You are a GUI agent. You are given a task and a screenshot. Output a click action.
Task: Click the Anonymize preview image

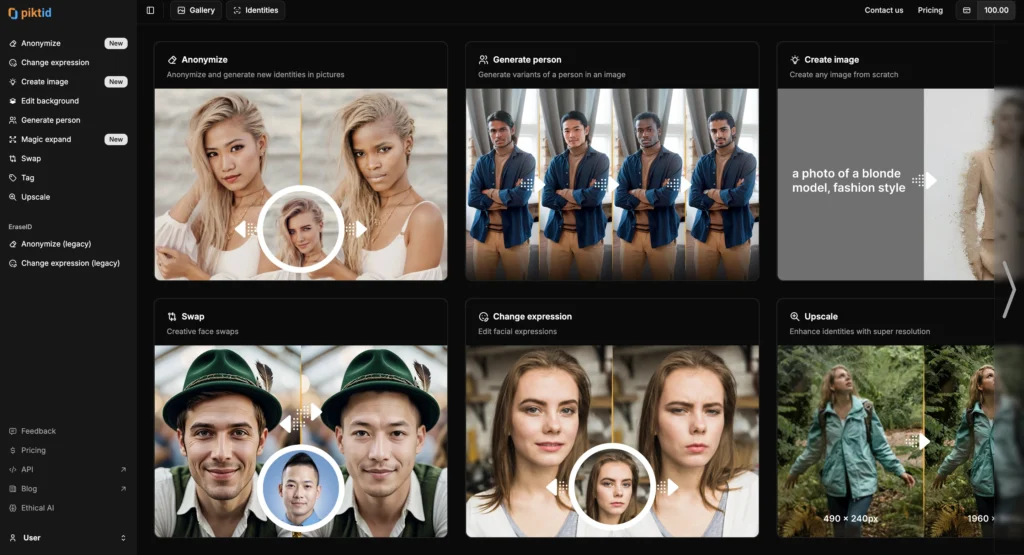click(x=301, y=184)
